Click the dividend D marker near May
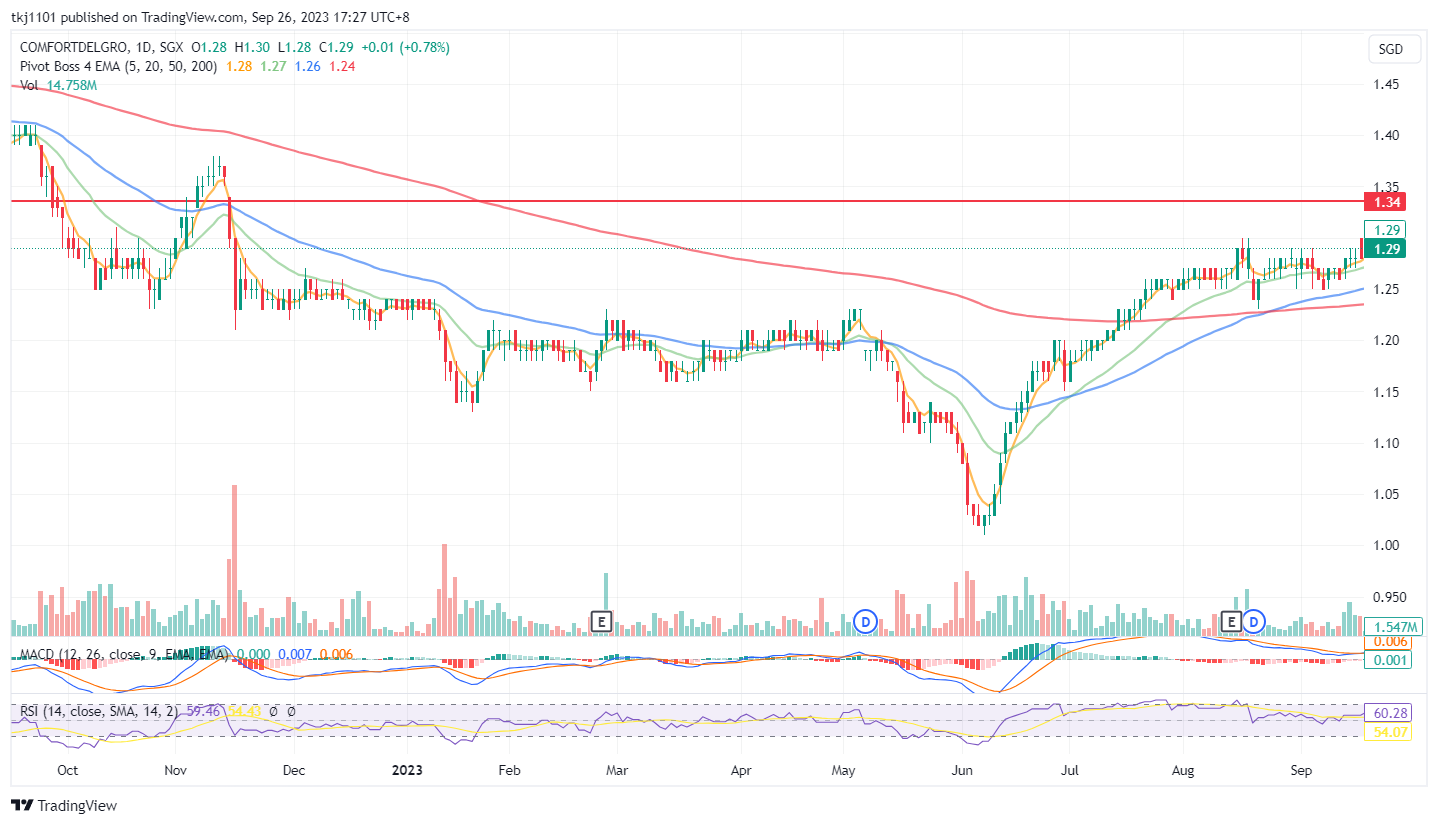The height and width of the screenshot is (825, 1438). [867, 621]
